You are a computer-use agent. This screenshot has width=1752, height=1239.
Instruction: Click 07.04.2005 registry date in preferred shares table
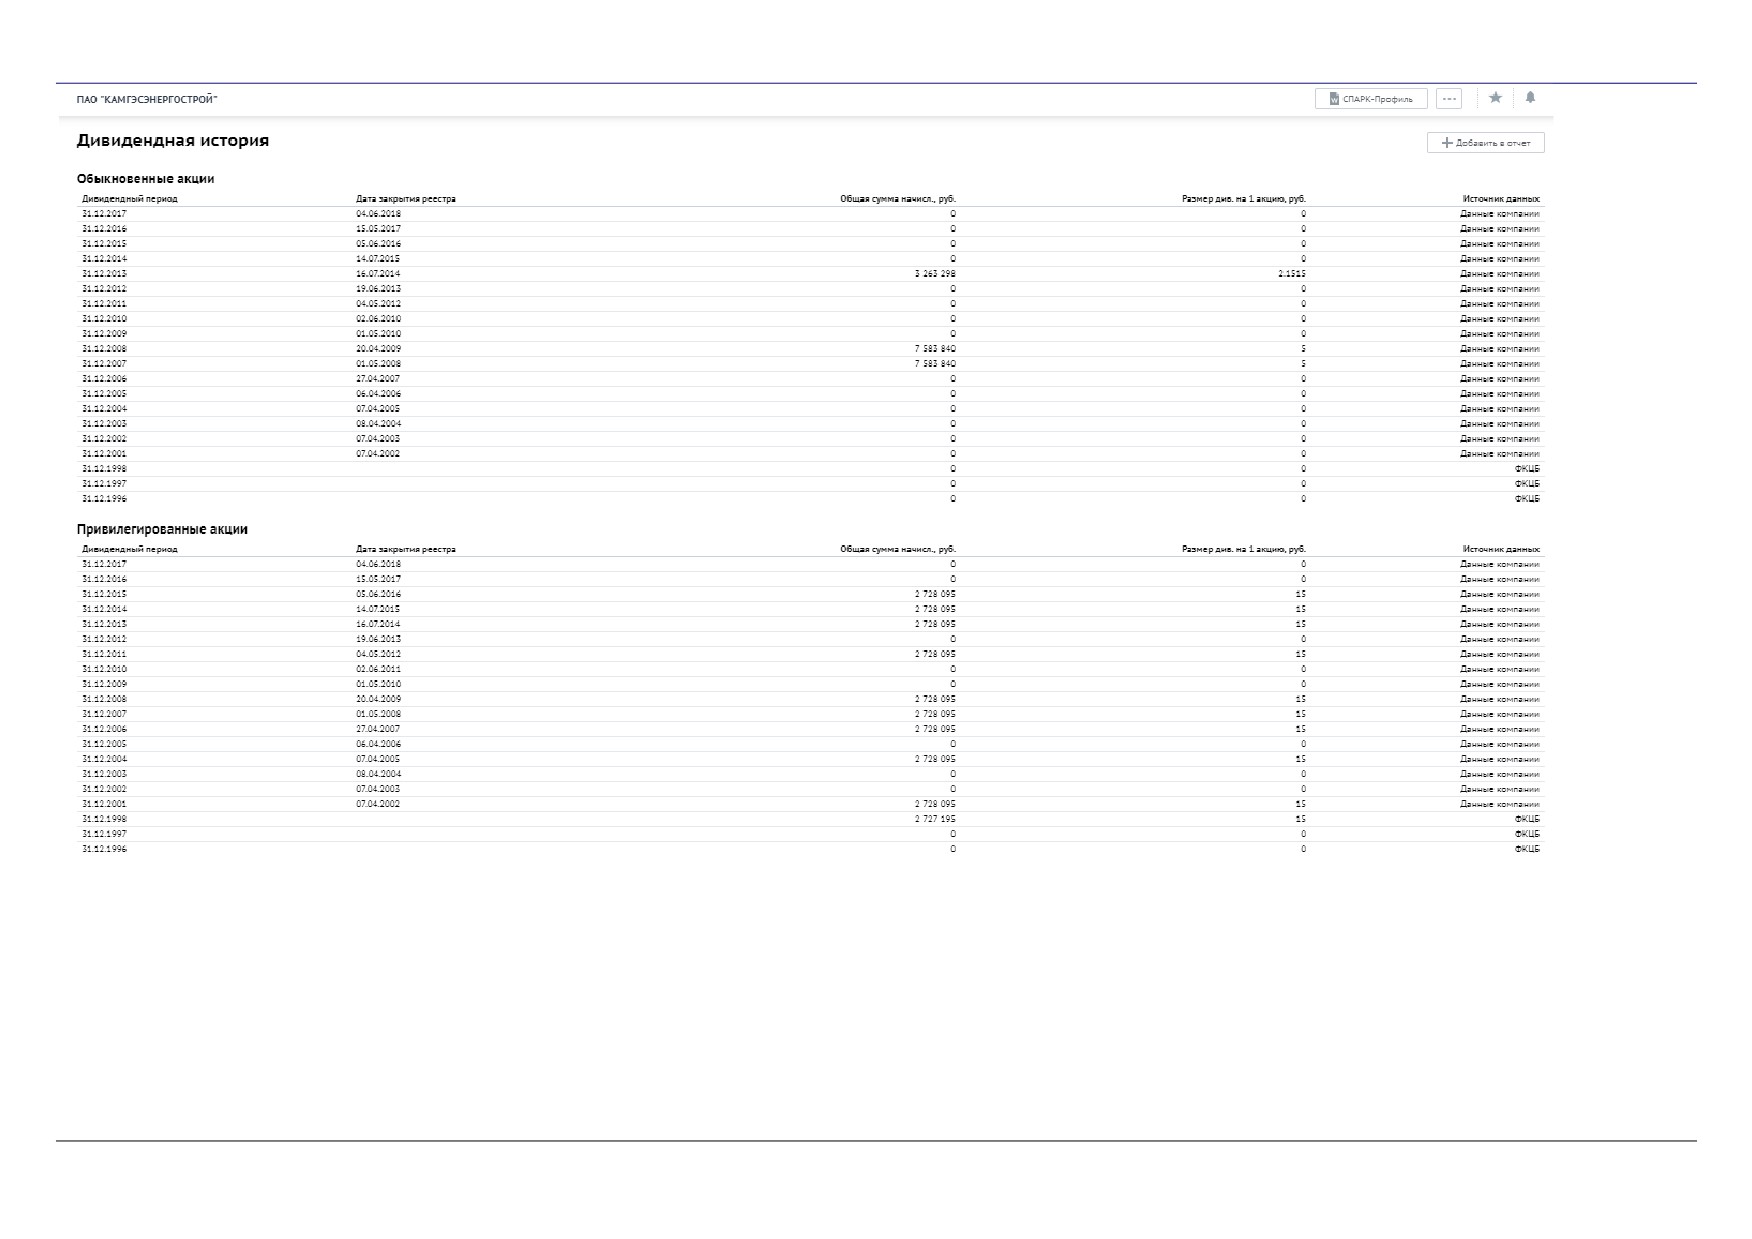tap(378, 759)
